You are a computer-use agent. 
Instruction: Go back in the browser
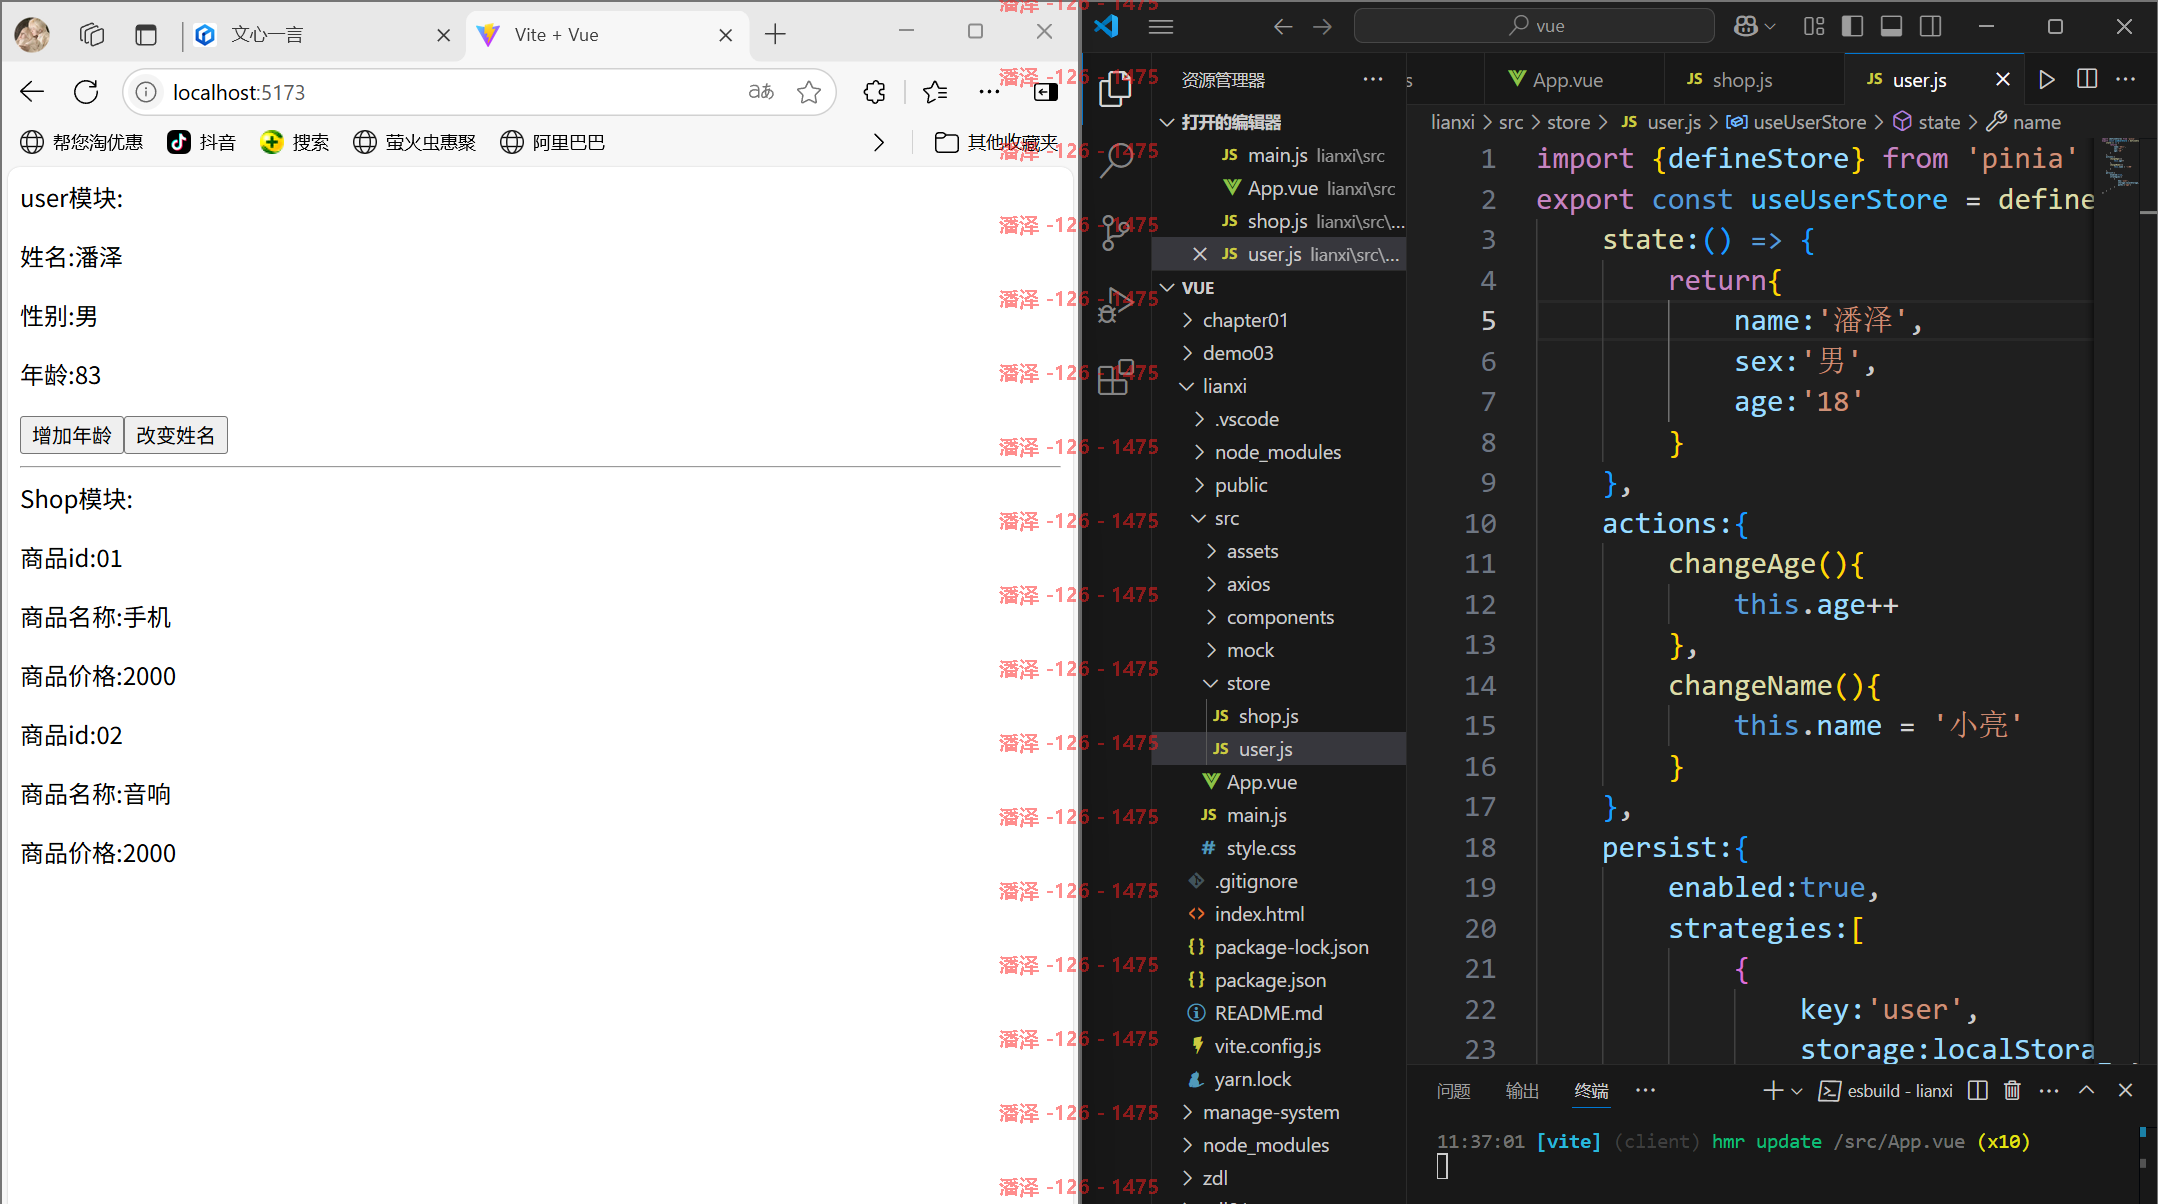pos(32,92)
